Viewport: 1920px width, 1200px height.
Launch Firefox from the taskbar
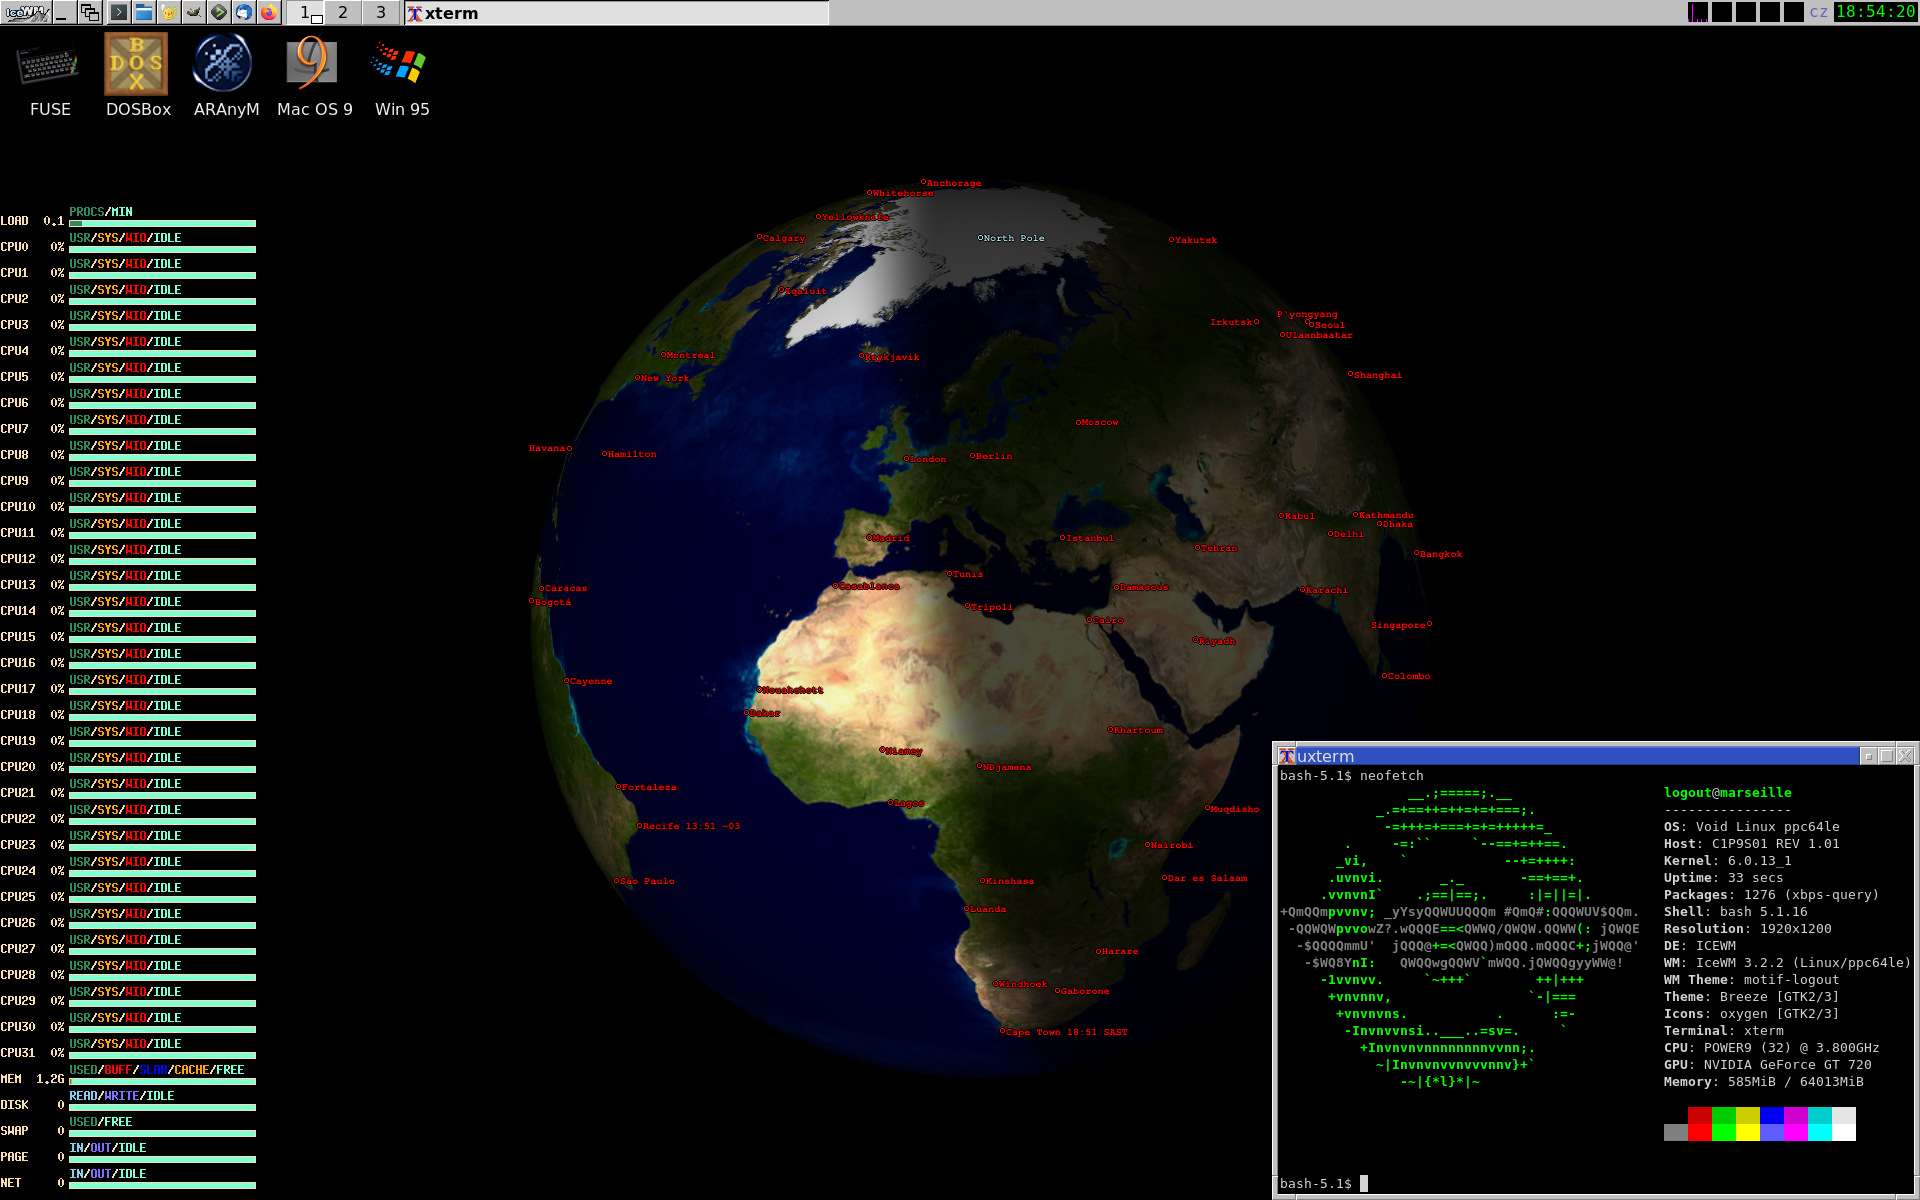tap(268, 12)
